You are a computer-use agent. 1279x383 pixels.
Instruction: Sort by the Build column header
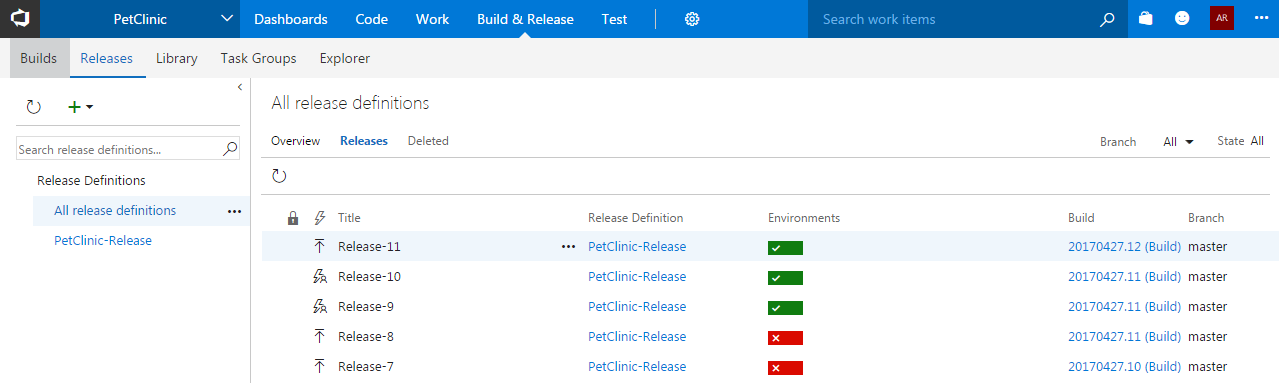[x=1081, y=217]
